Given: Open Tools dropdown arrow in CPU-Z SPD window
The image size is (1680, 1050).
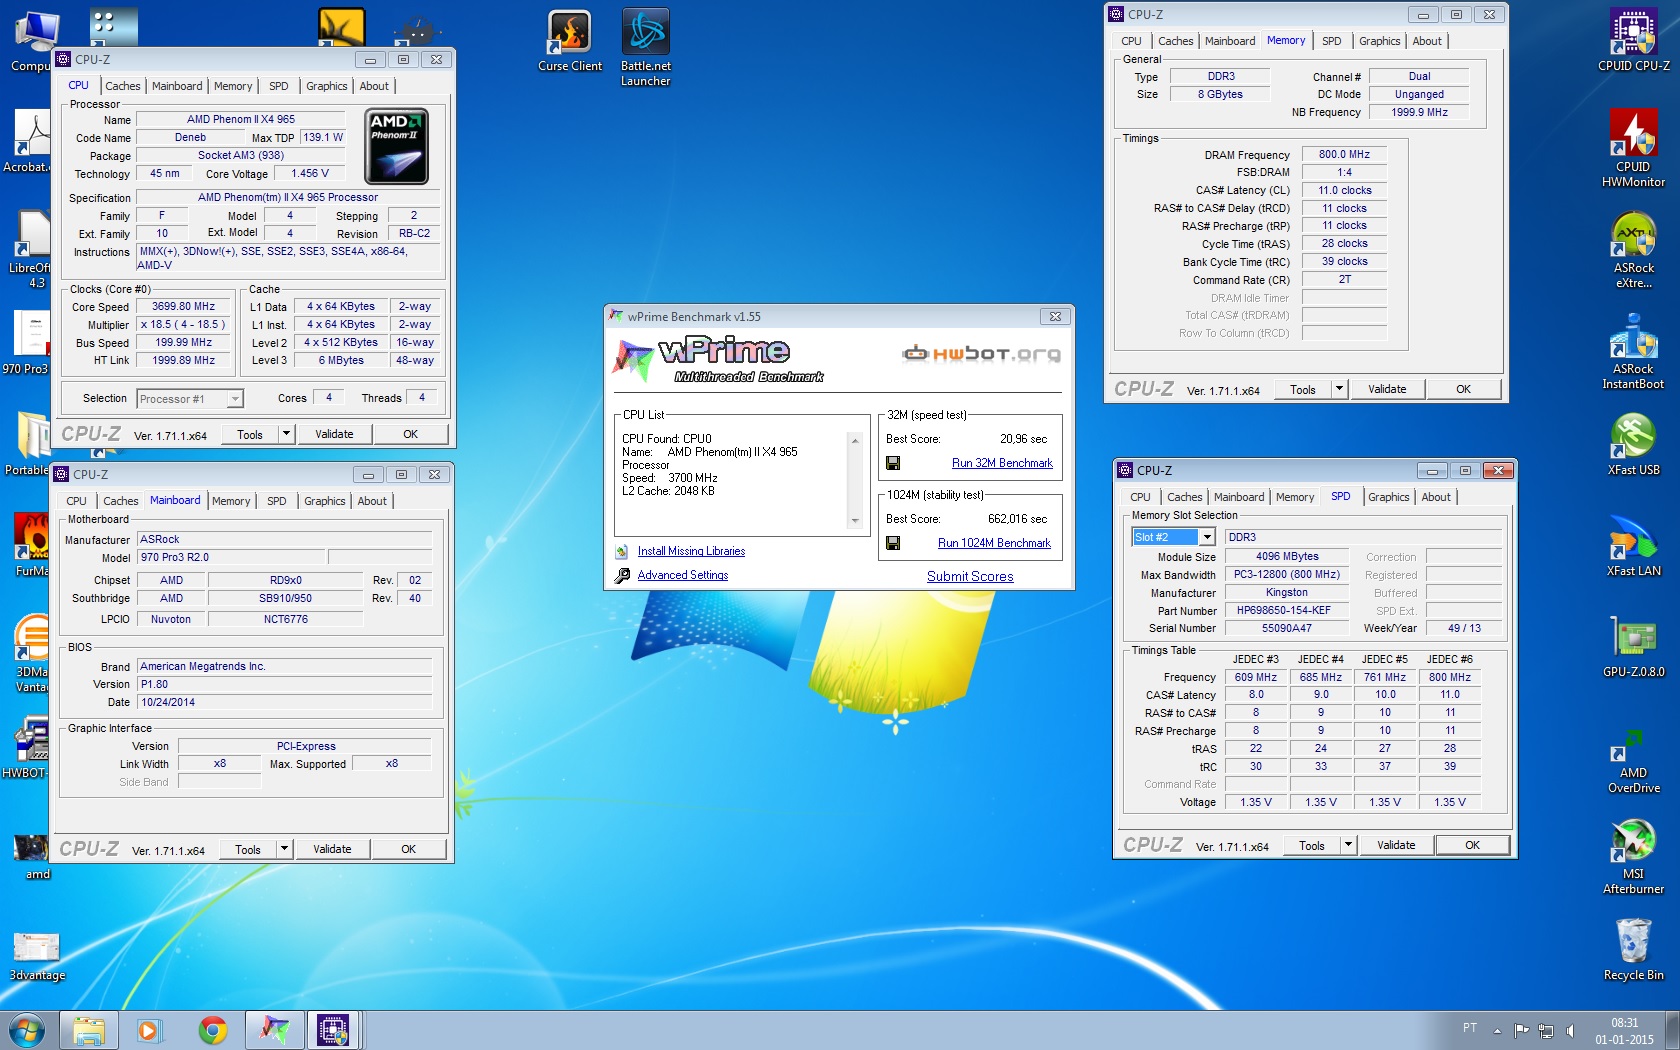Looking at the screenshot, I should [x=1349, y=845].
